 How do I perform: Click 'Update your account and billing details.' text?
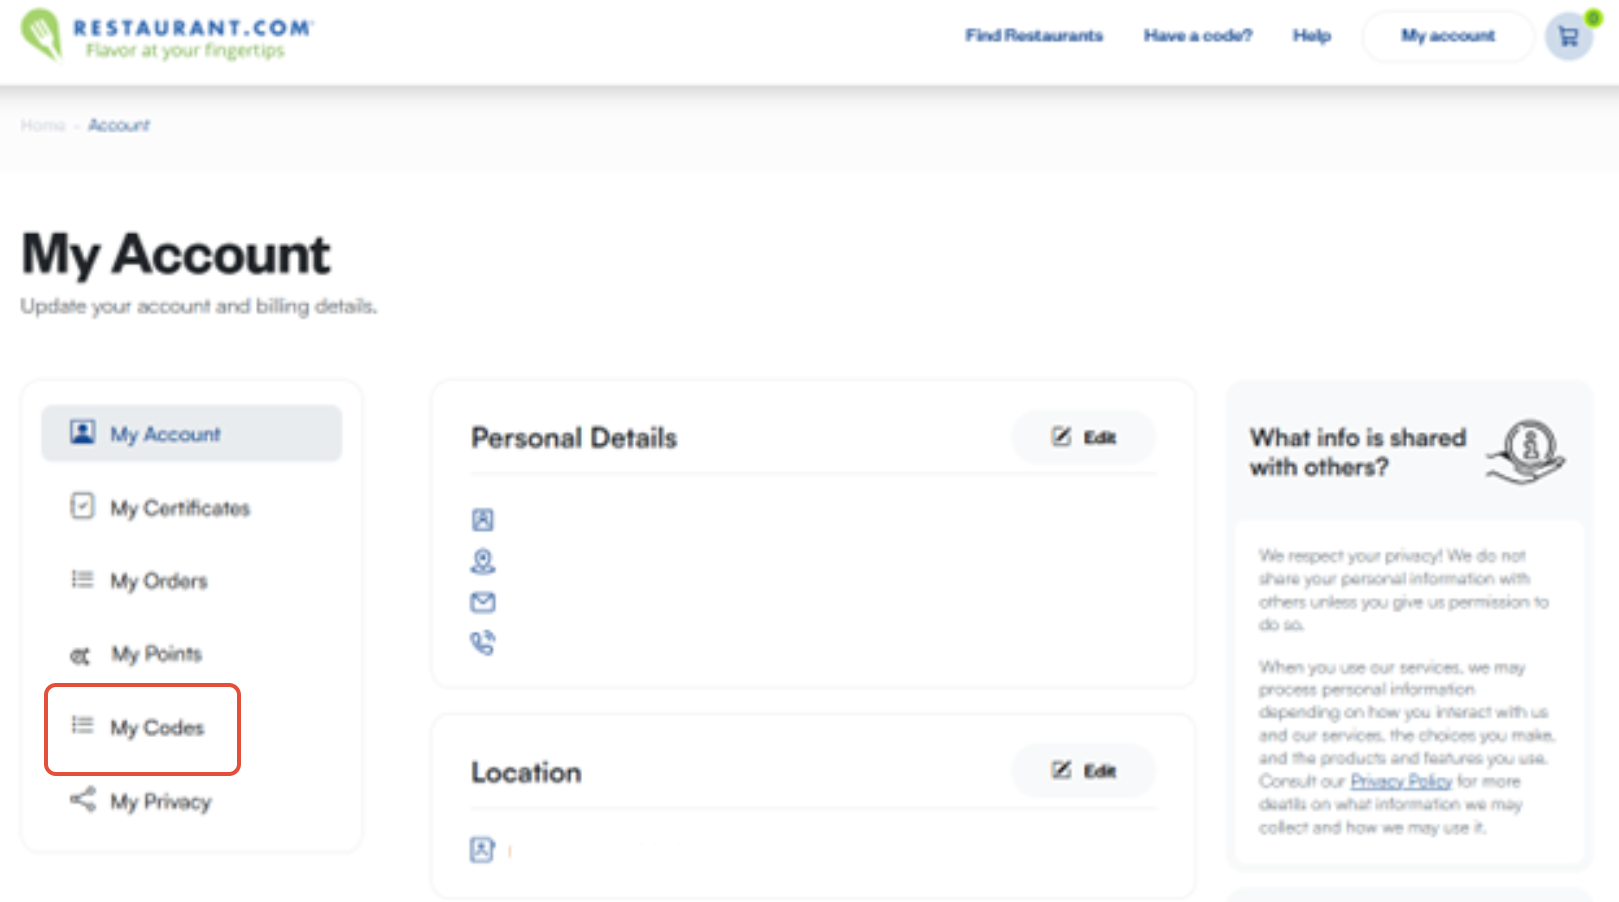point(199,306)
